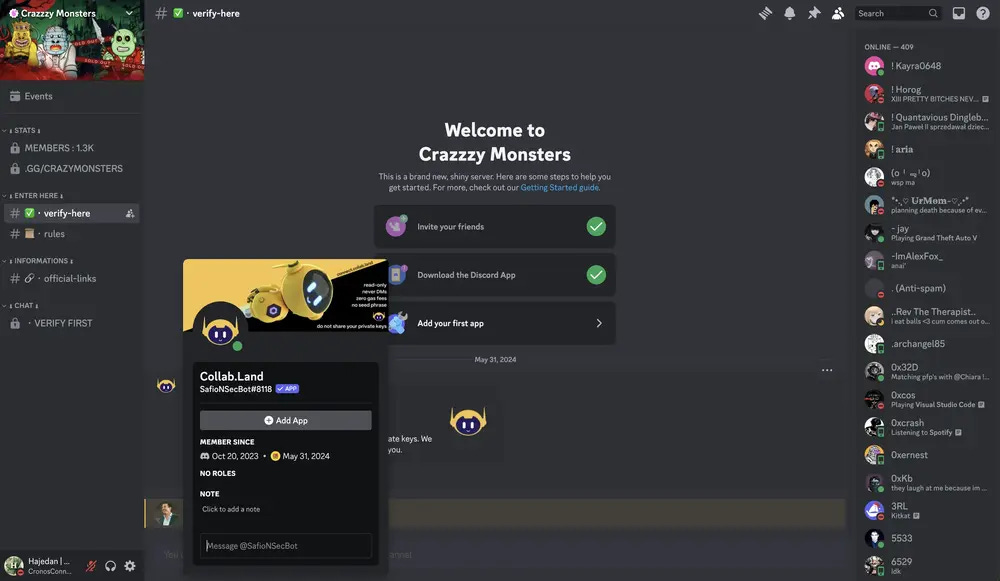This screenshot has height=581, width=1000.
Task: Focus the Message @SafioNSecBot field
Action: [286, 546]
